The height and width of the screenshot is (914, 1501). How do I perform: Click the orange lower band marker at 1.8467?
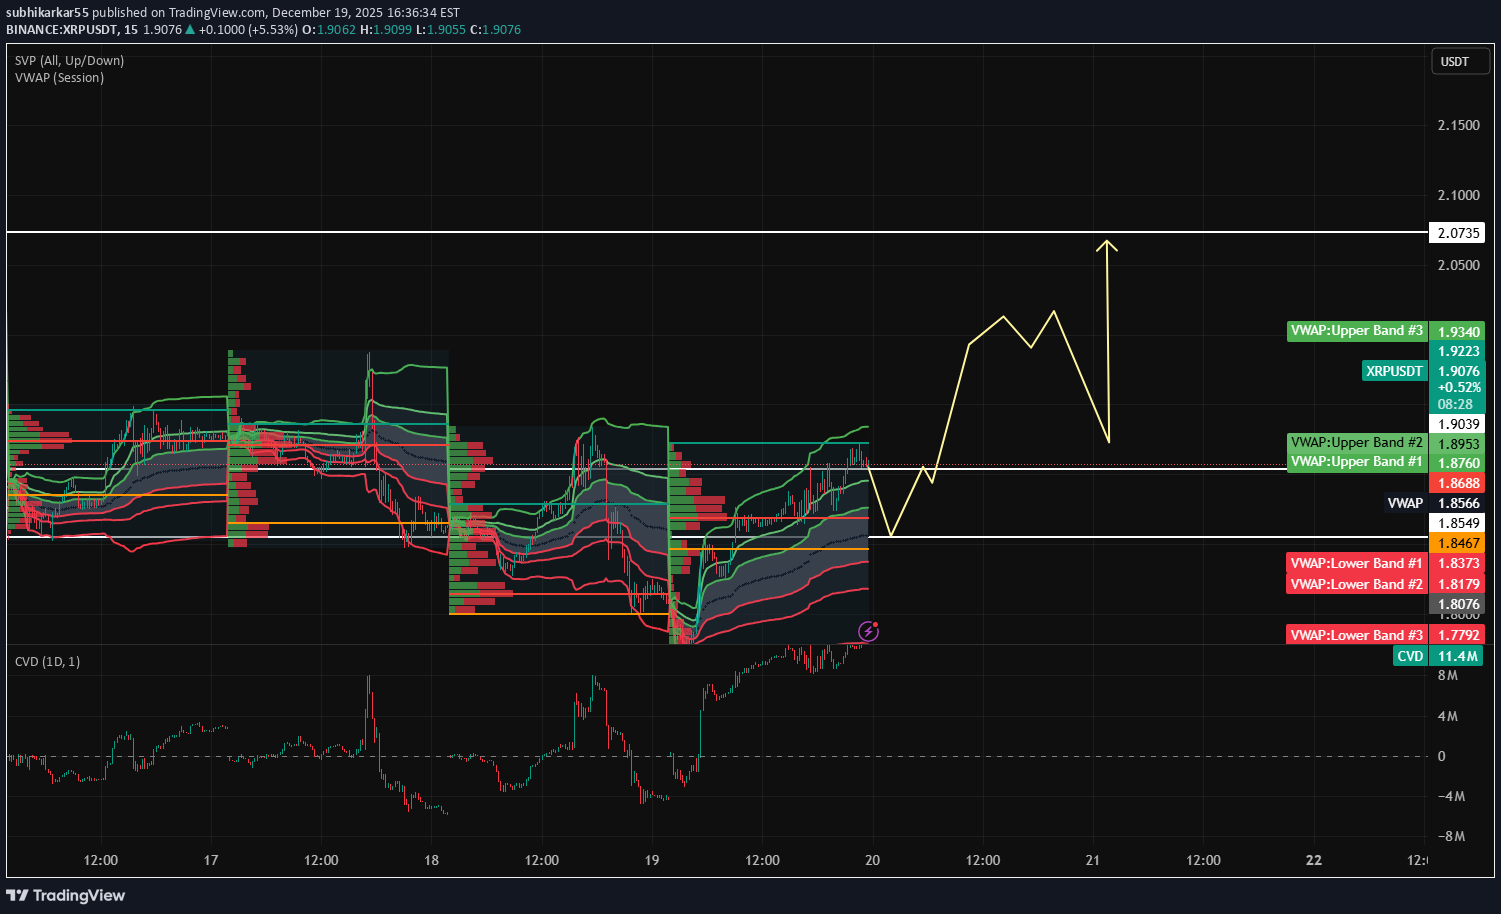point(1456,542)
